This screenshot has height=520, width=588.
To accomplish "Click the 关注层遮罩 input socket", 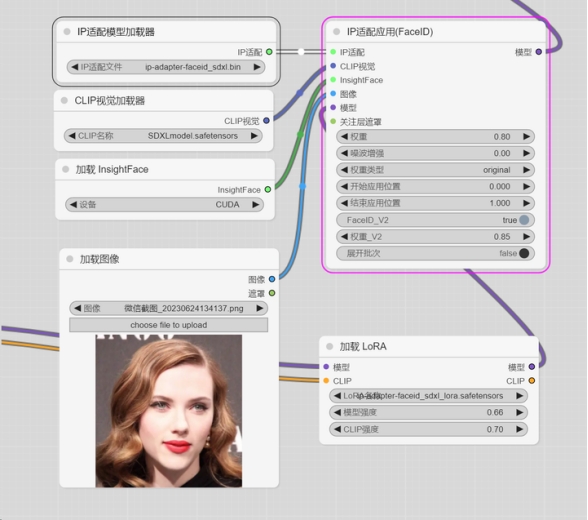I will coord(333,121).
